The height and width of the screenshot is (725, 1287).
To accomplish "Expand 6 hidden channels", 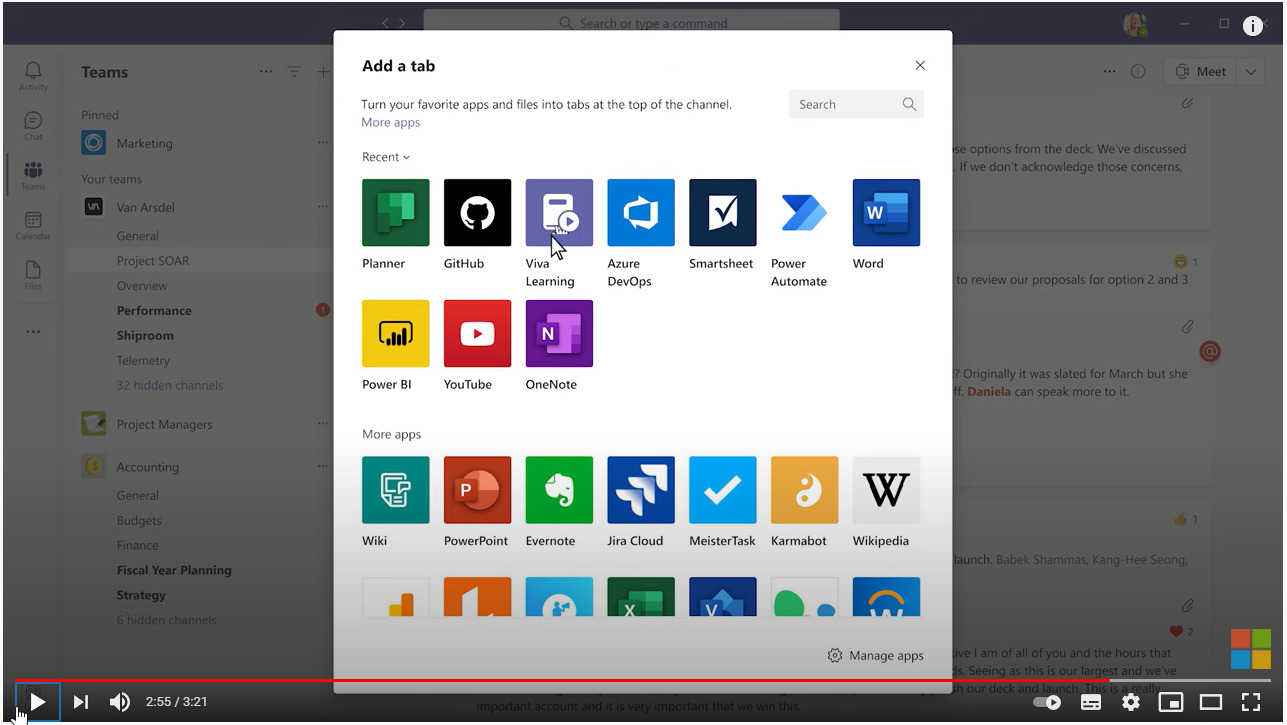I will 166,620.
